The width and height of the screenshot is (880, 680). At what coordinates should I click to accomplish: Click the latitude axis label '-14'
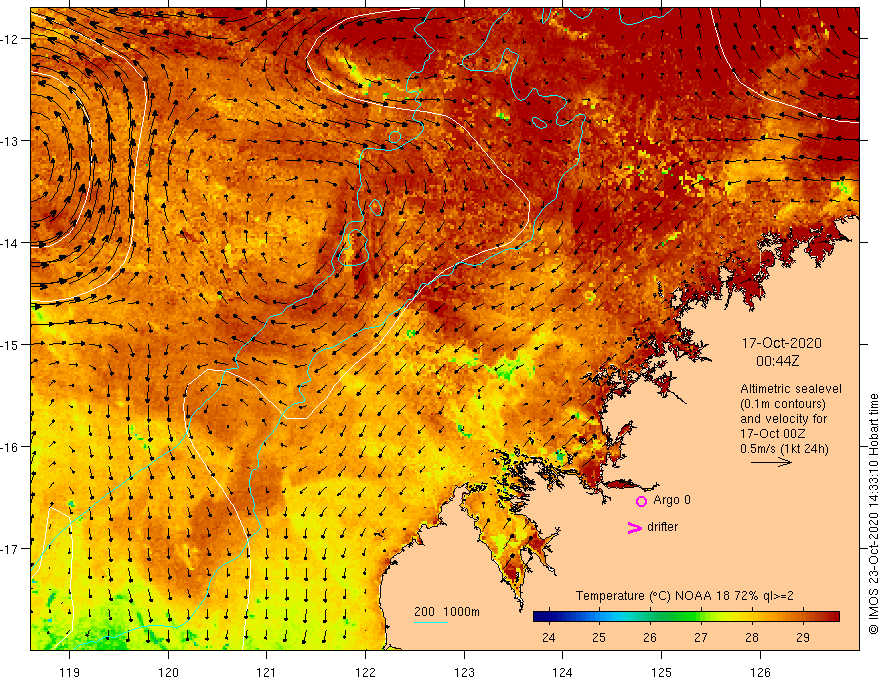point(9,243)
